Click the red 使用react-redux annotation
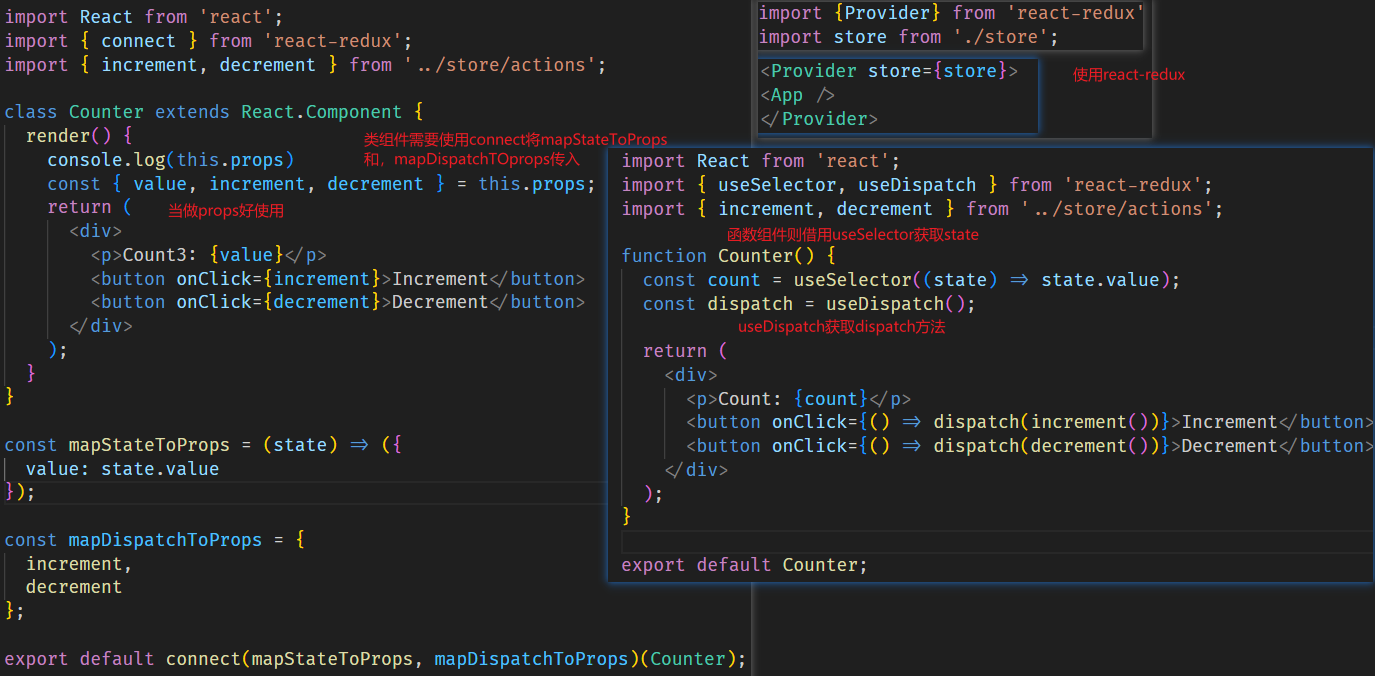1375x676 pixels. [1128, 74]
